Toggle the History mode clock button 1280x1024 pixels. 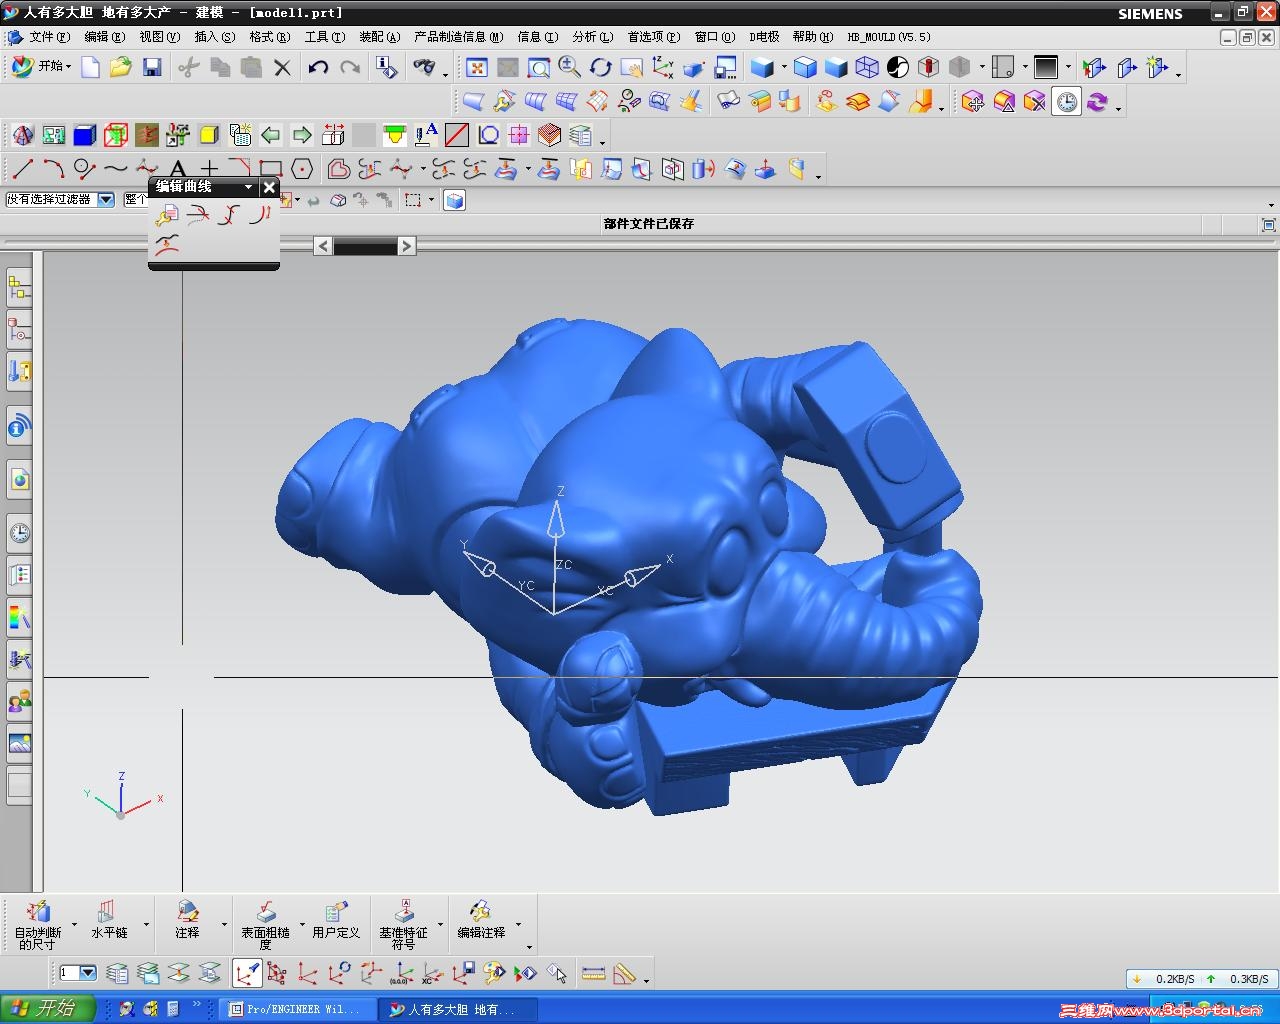(1067, 101)
